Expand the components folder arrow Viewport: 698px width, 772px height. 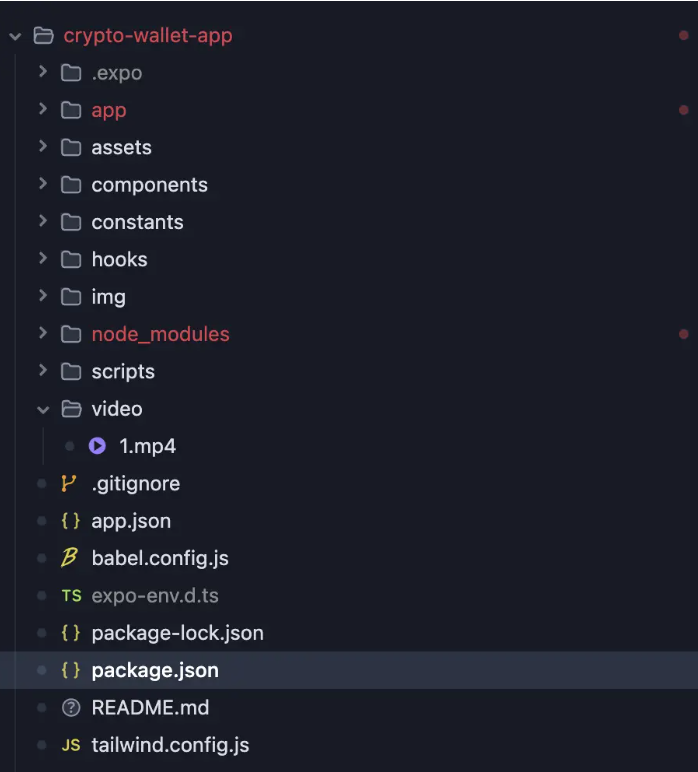(x=43, y=184)
